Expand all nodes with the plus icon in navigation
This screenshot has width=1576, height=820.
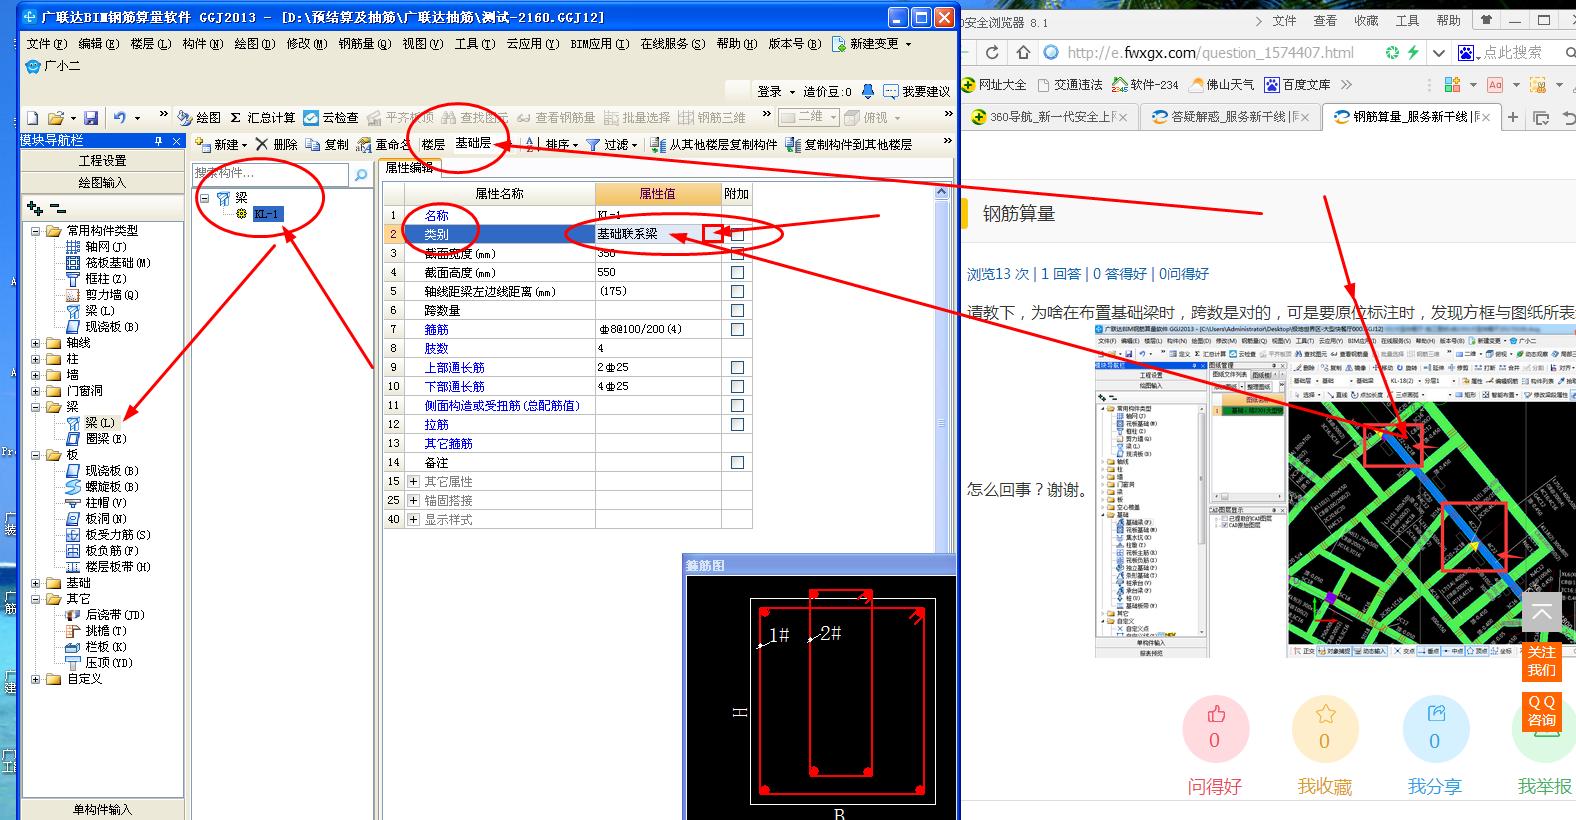35,208
